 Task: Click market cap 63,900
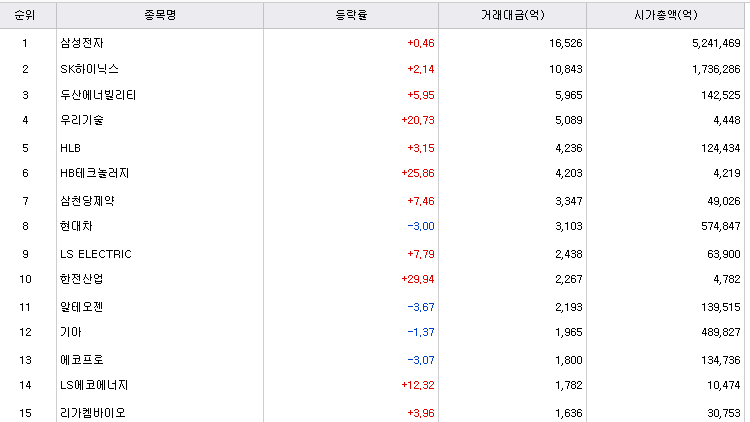point(724,254)
